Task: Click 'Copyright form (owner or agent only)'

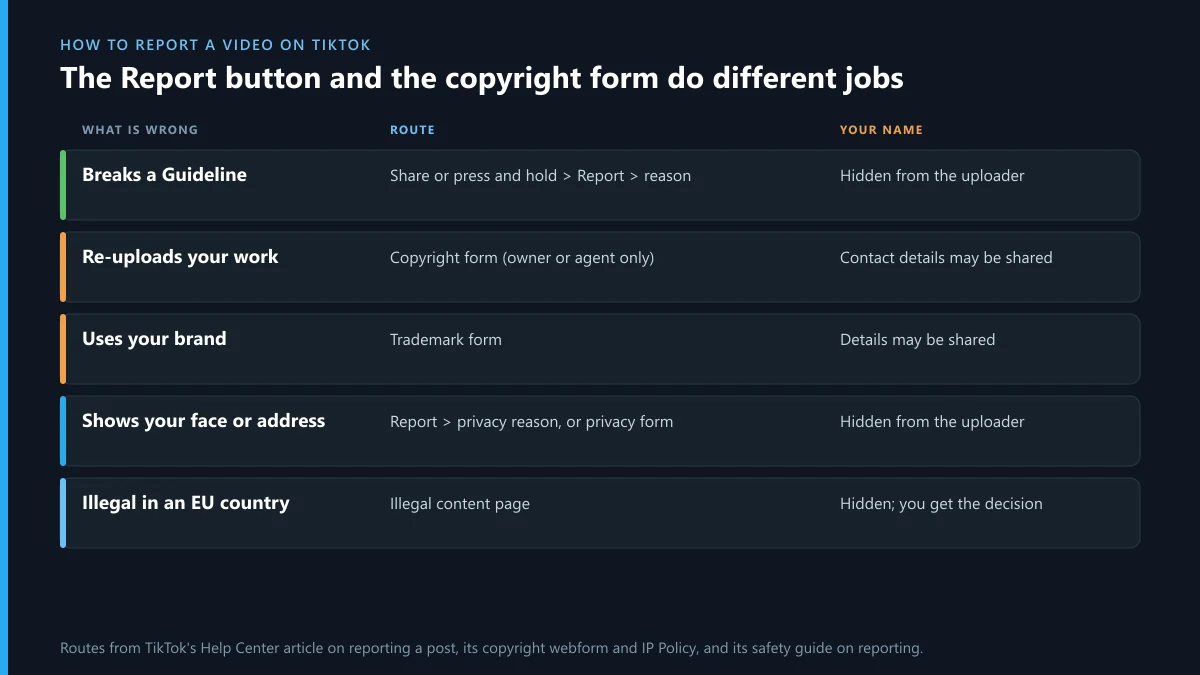Action: tap(522, 258)
